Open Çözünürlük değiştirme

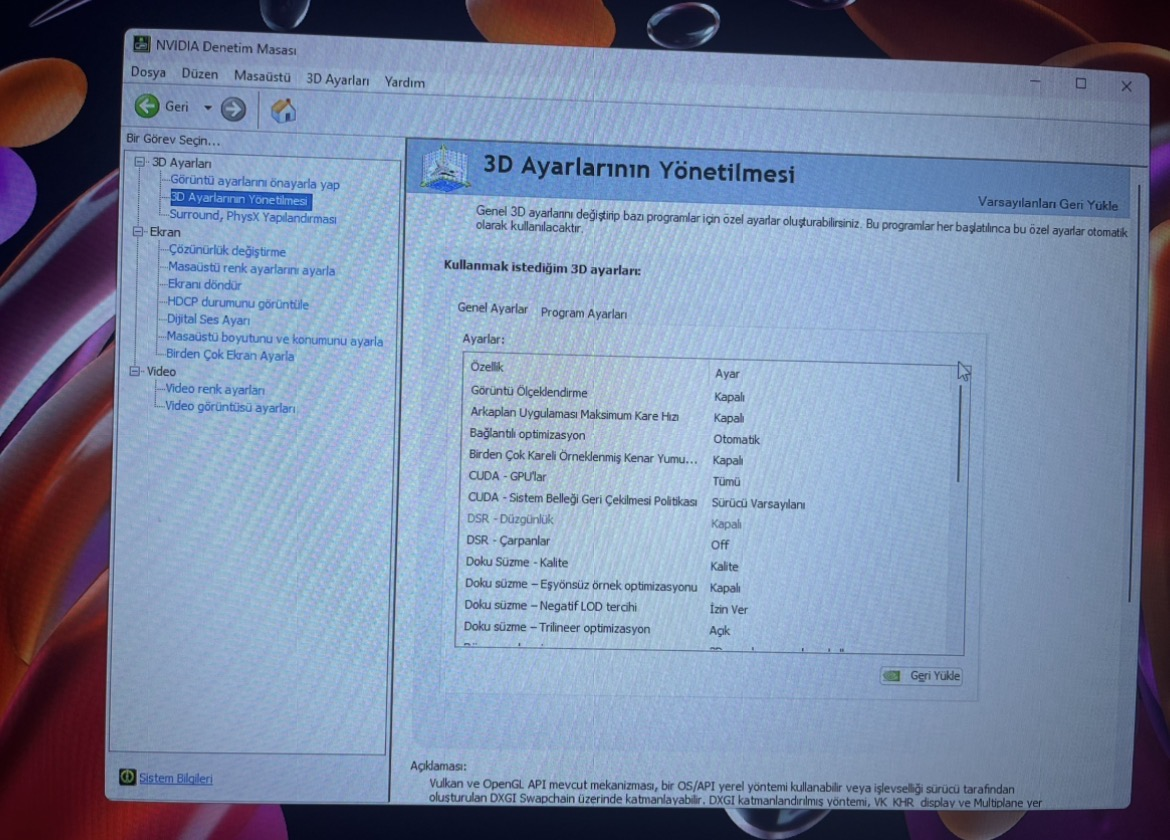click(x=227, y=251)
